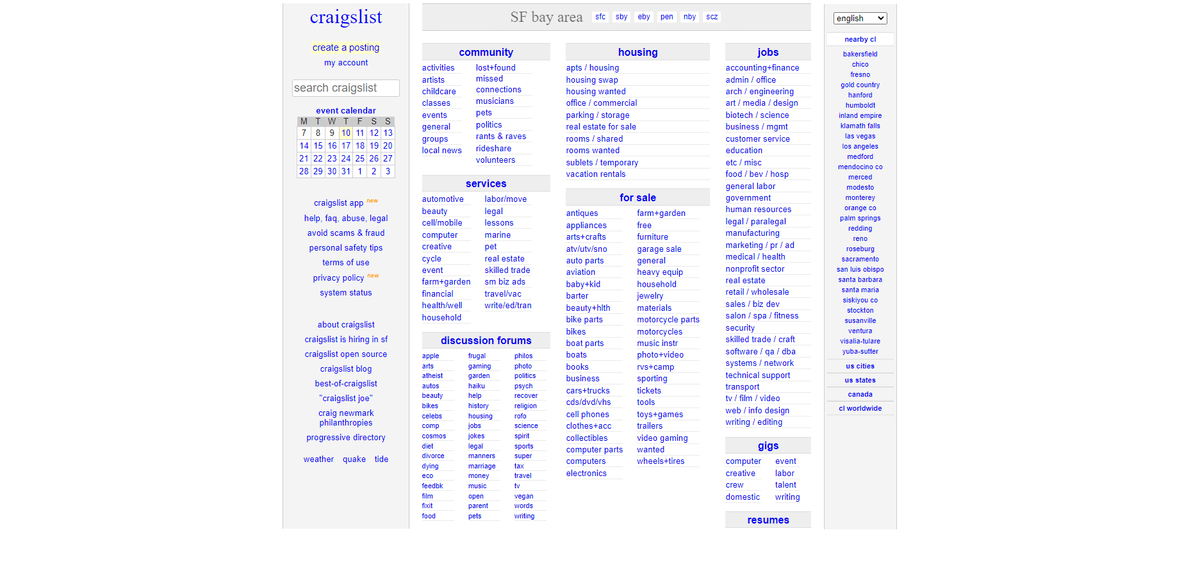The image size is (1200, 578).
Task: Open avoid scams & fraud page
Action: [x=345, y=233]
